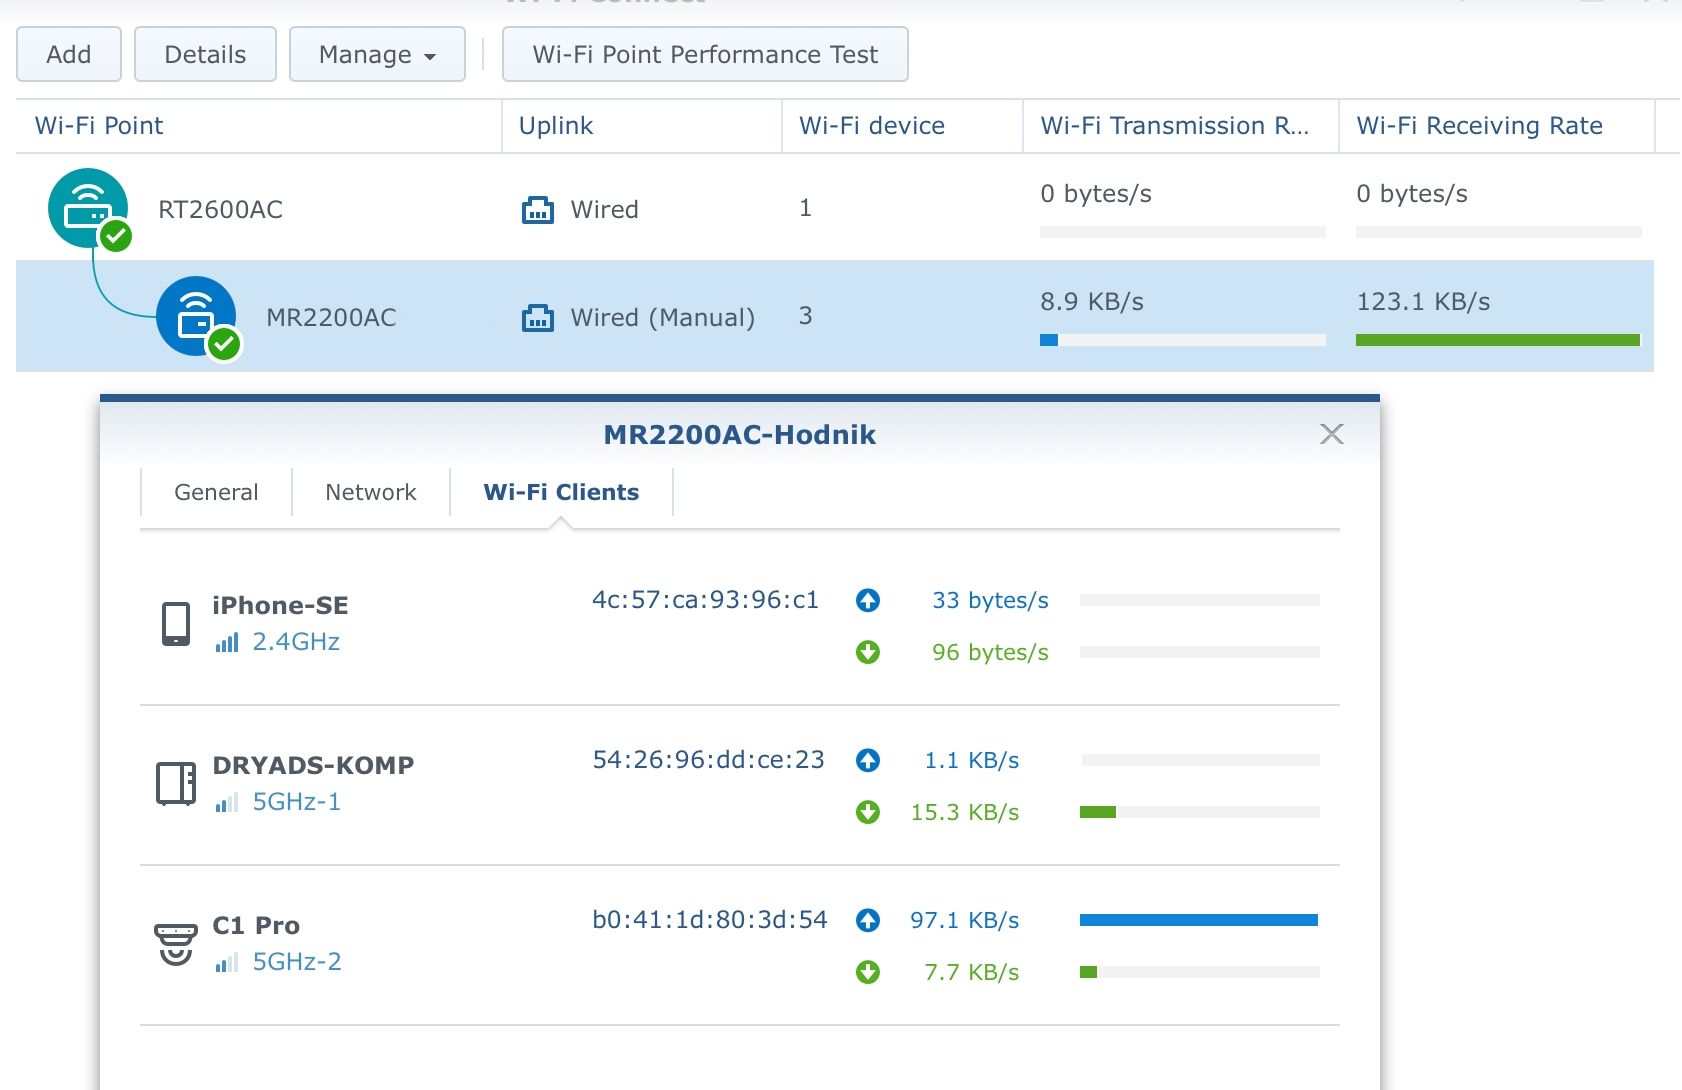
Task: Click MAC address 54:26:96:dd:ce:23
Action: coord(708,760)
